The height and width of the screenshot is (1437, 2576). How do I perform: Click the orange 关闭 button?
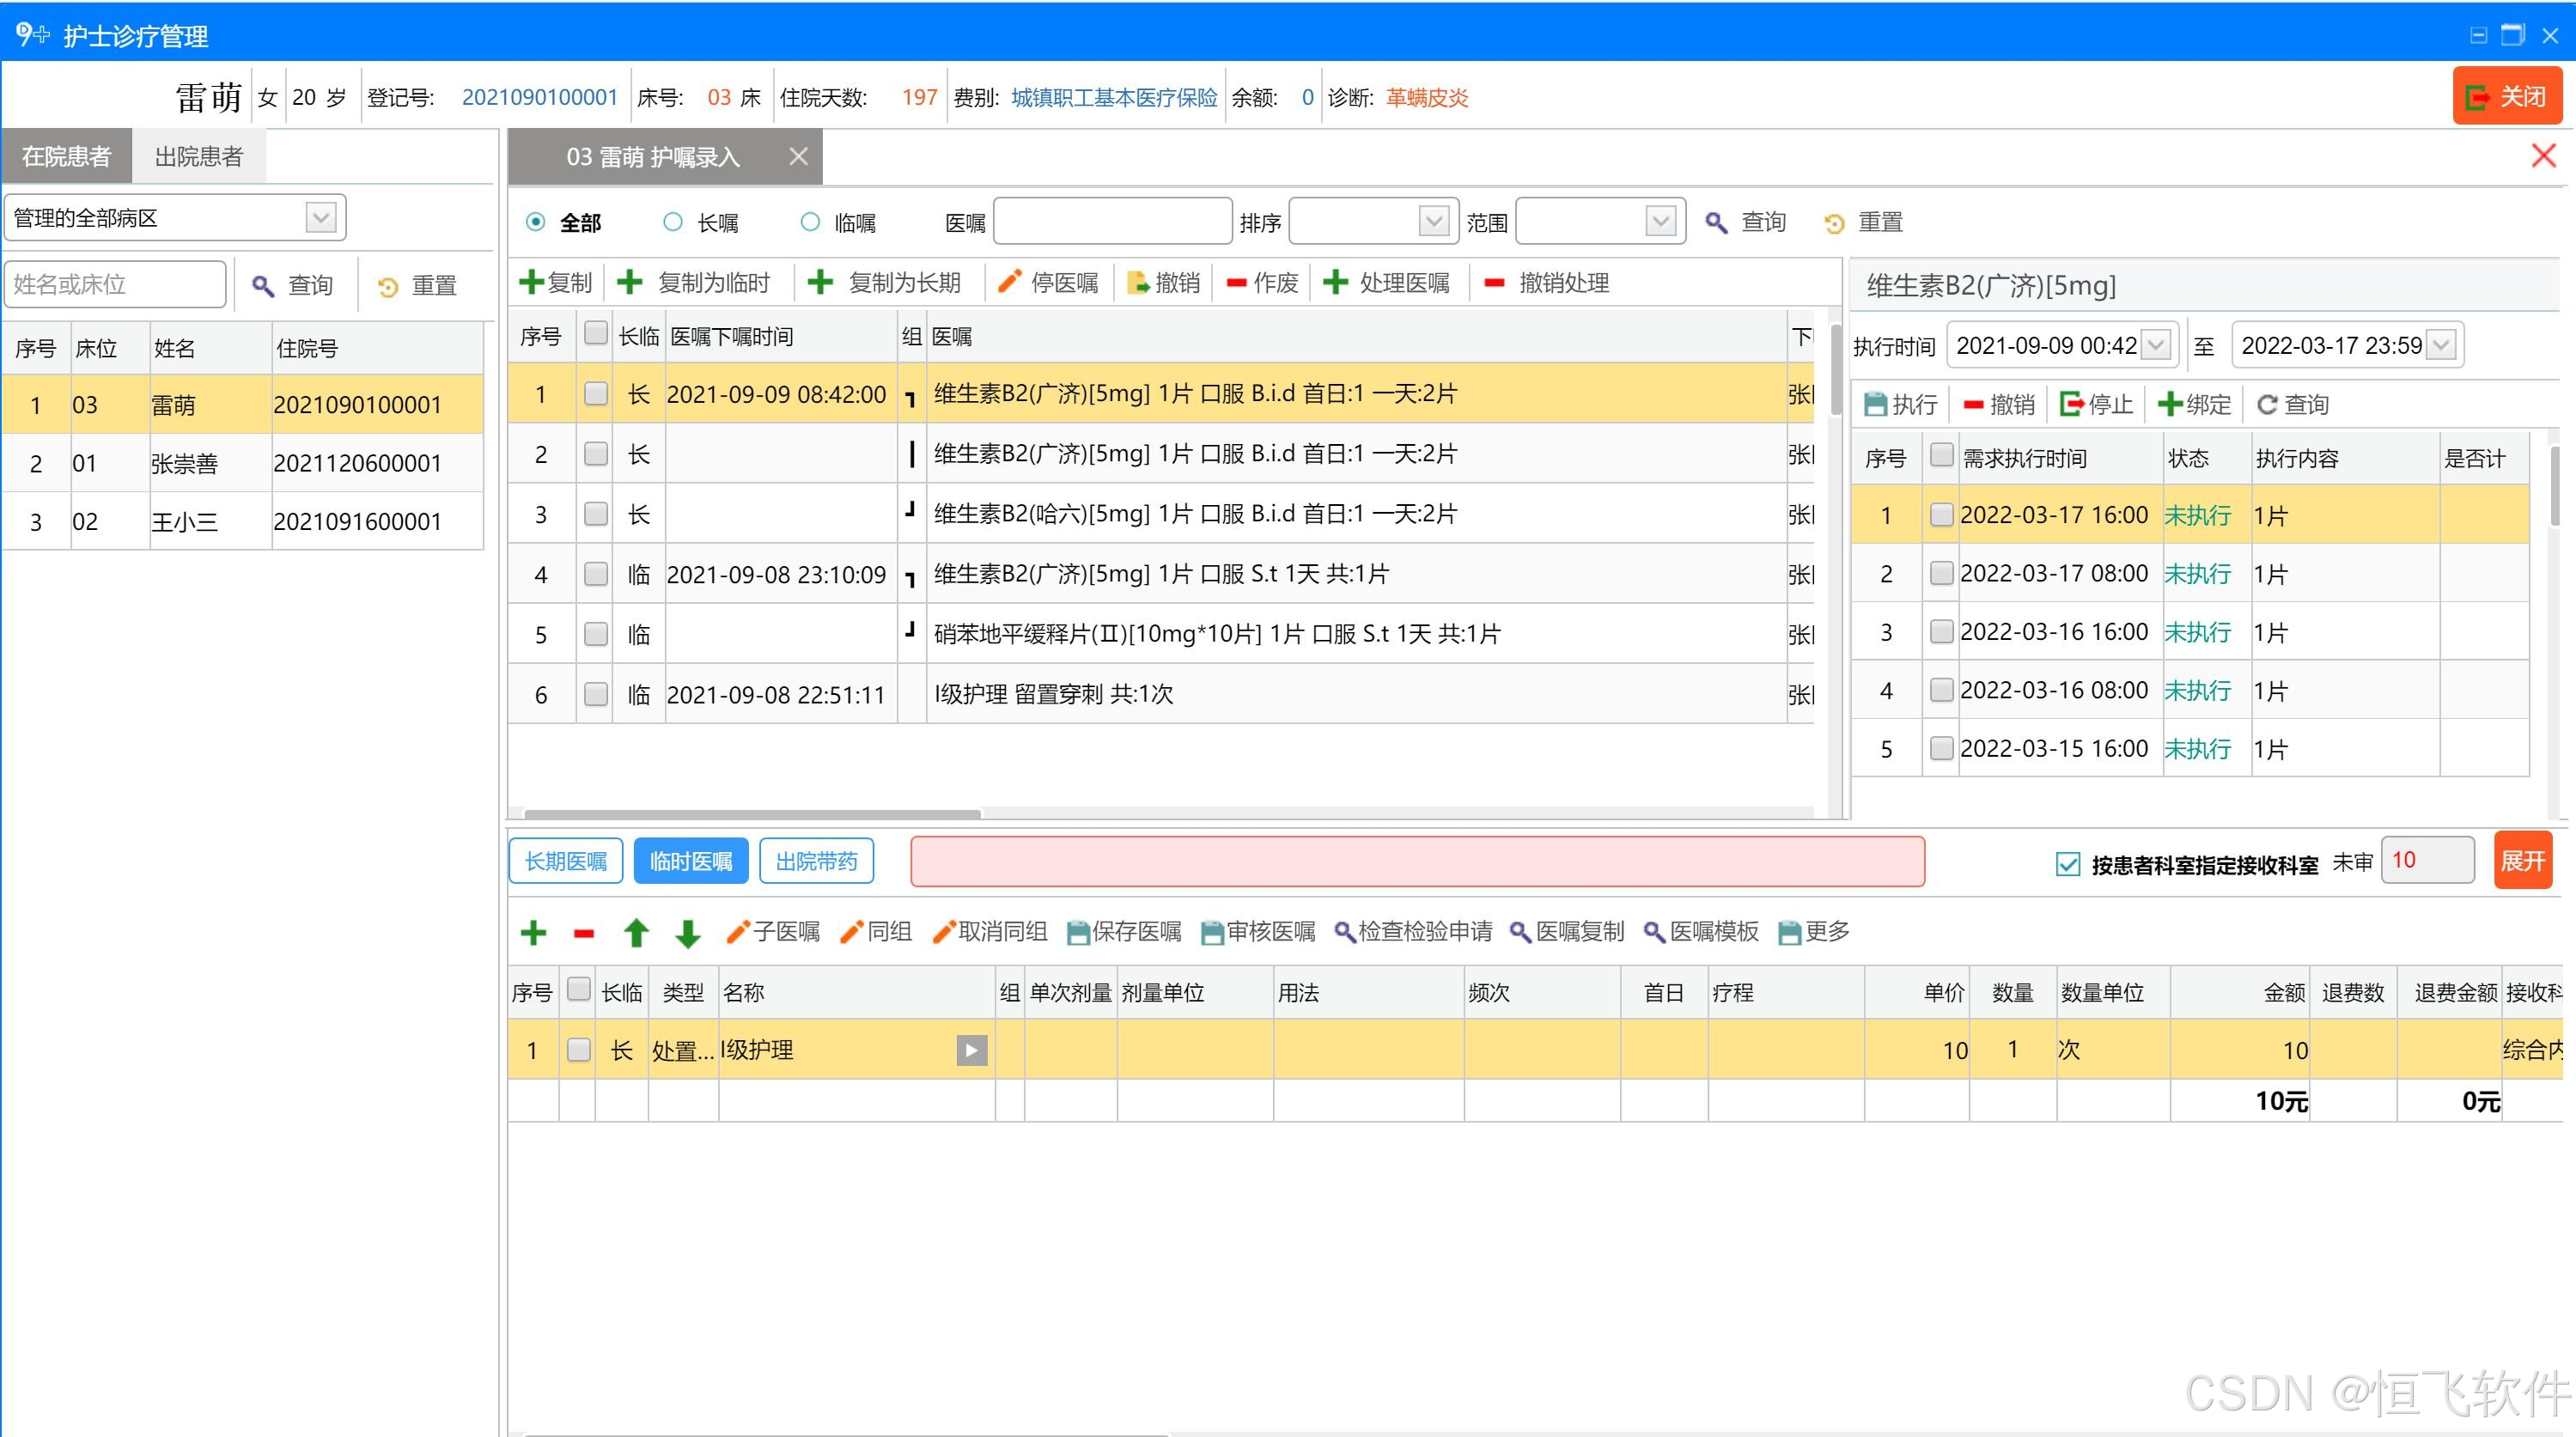pos(2506,97)
